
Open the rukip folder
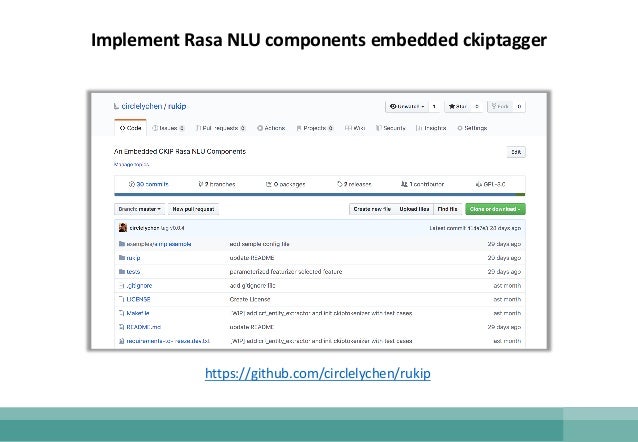133,258
